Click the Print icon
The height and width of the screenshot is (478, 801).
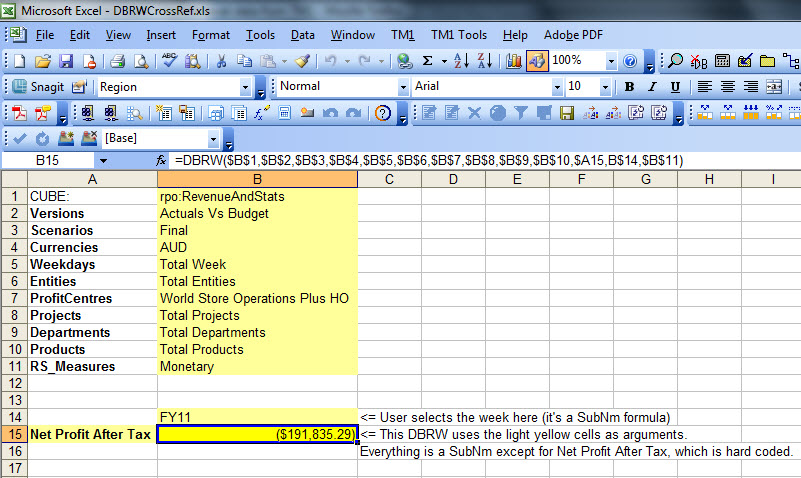(x=117, y=61)
